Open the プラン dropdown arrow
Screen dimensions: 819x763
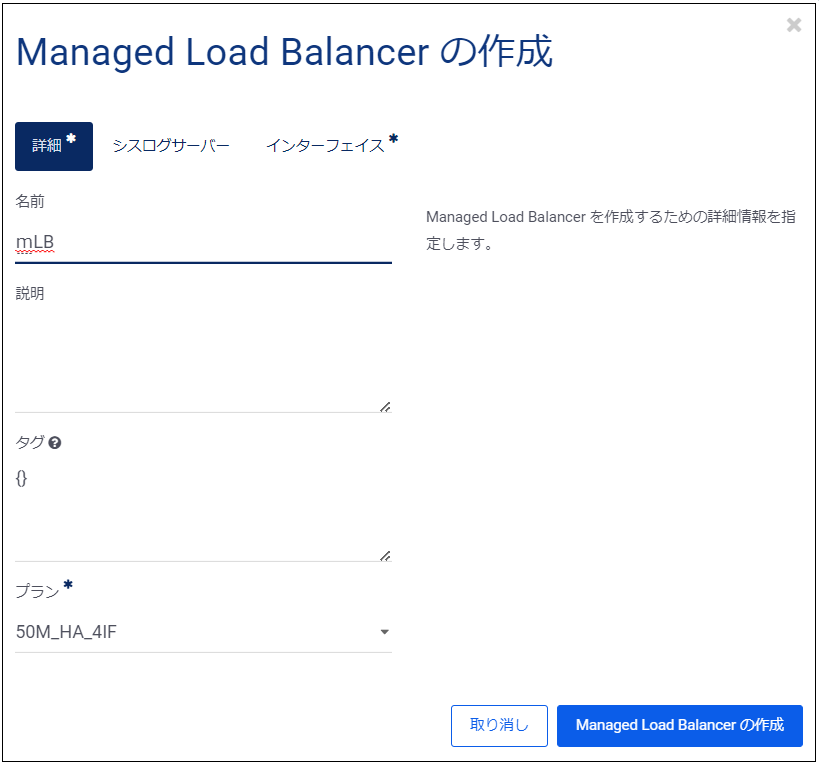pos(384,632)
